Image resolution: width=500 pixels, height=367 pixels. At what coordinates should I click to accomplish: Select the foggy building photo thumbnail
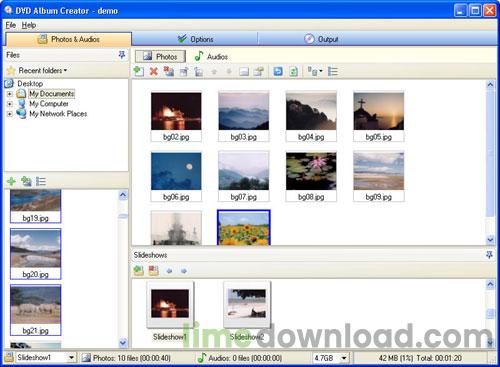pos(176,228)
